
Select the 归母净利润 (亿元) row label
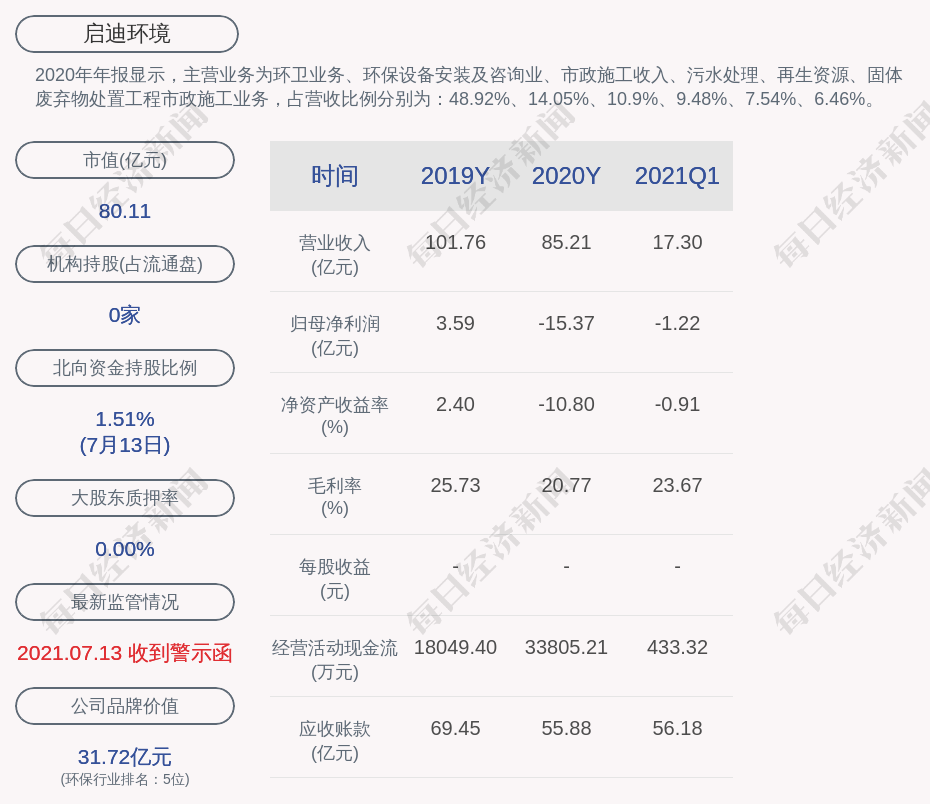click(335, 336)
